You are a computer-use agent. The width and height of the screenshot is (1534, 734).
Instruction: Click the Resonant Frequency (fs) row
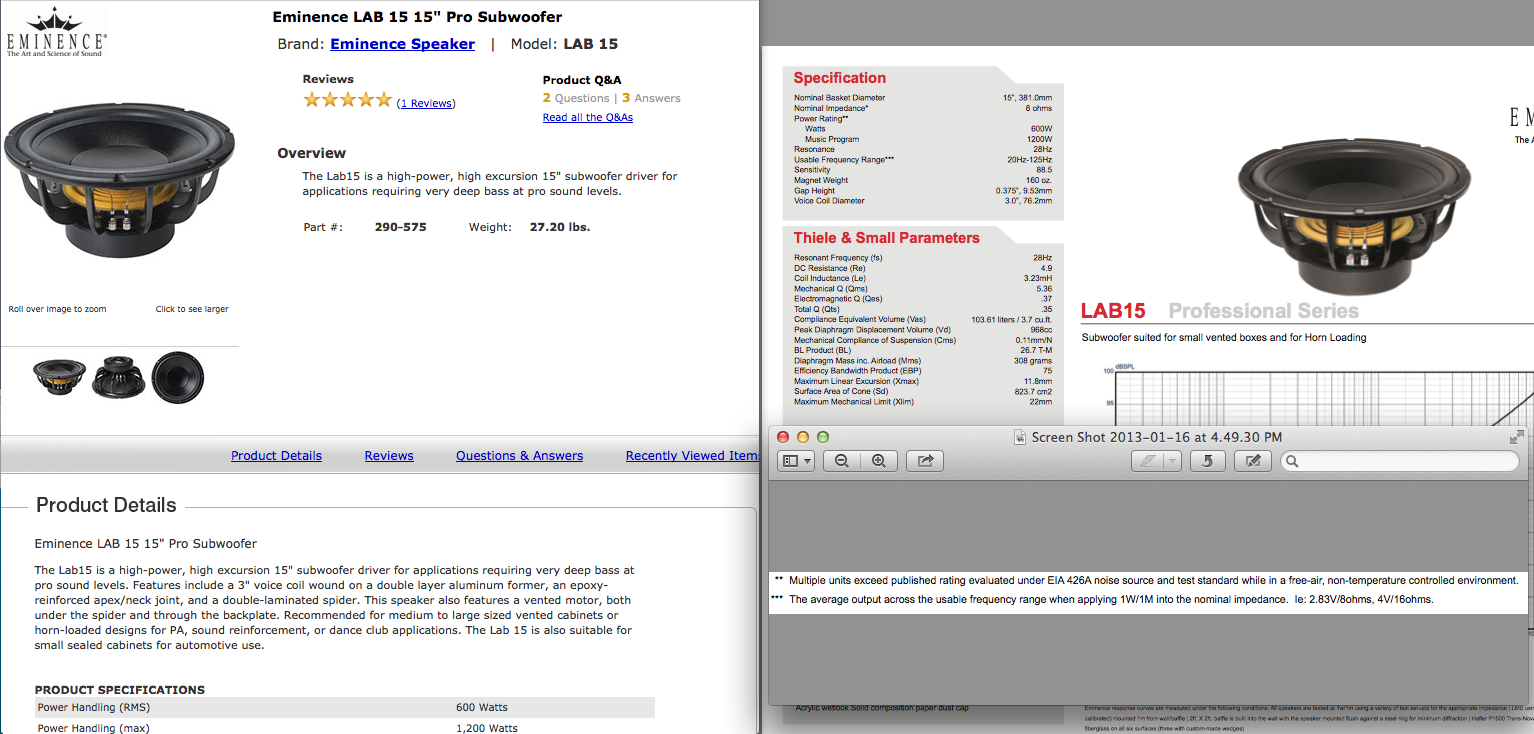[x=923, y=258]
